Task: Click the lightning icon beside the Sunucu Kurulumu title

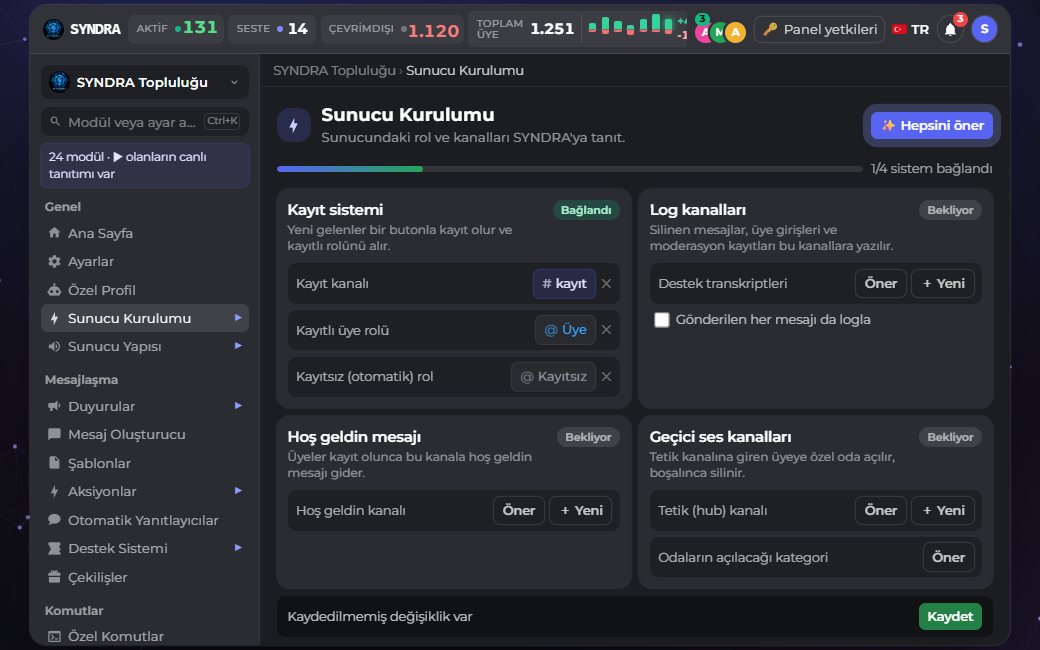Action: pyautogui.click(x=294, y=125)
